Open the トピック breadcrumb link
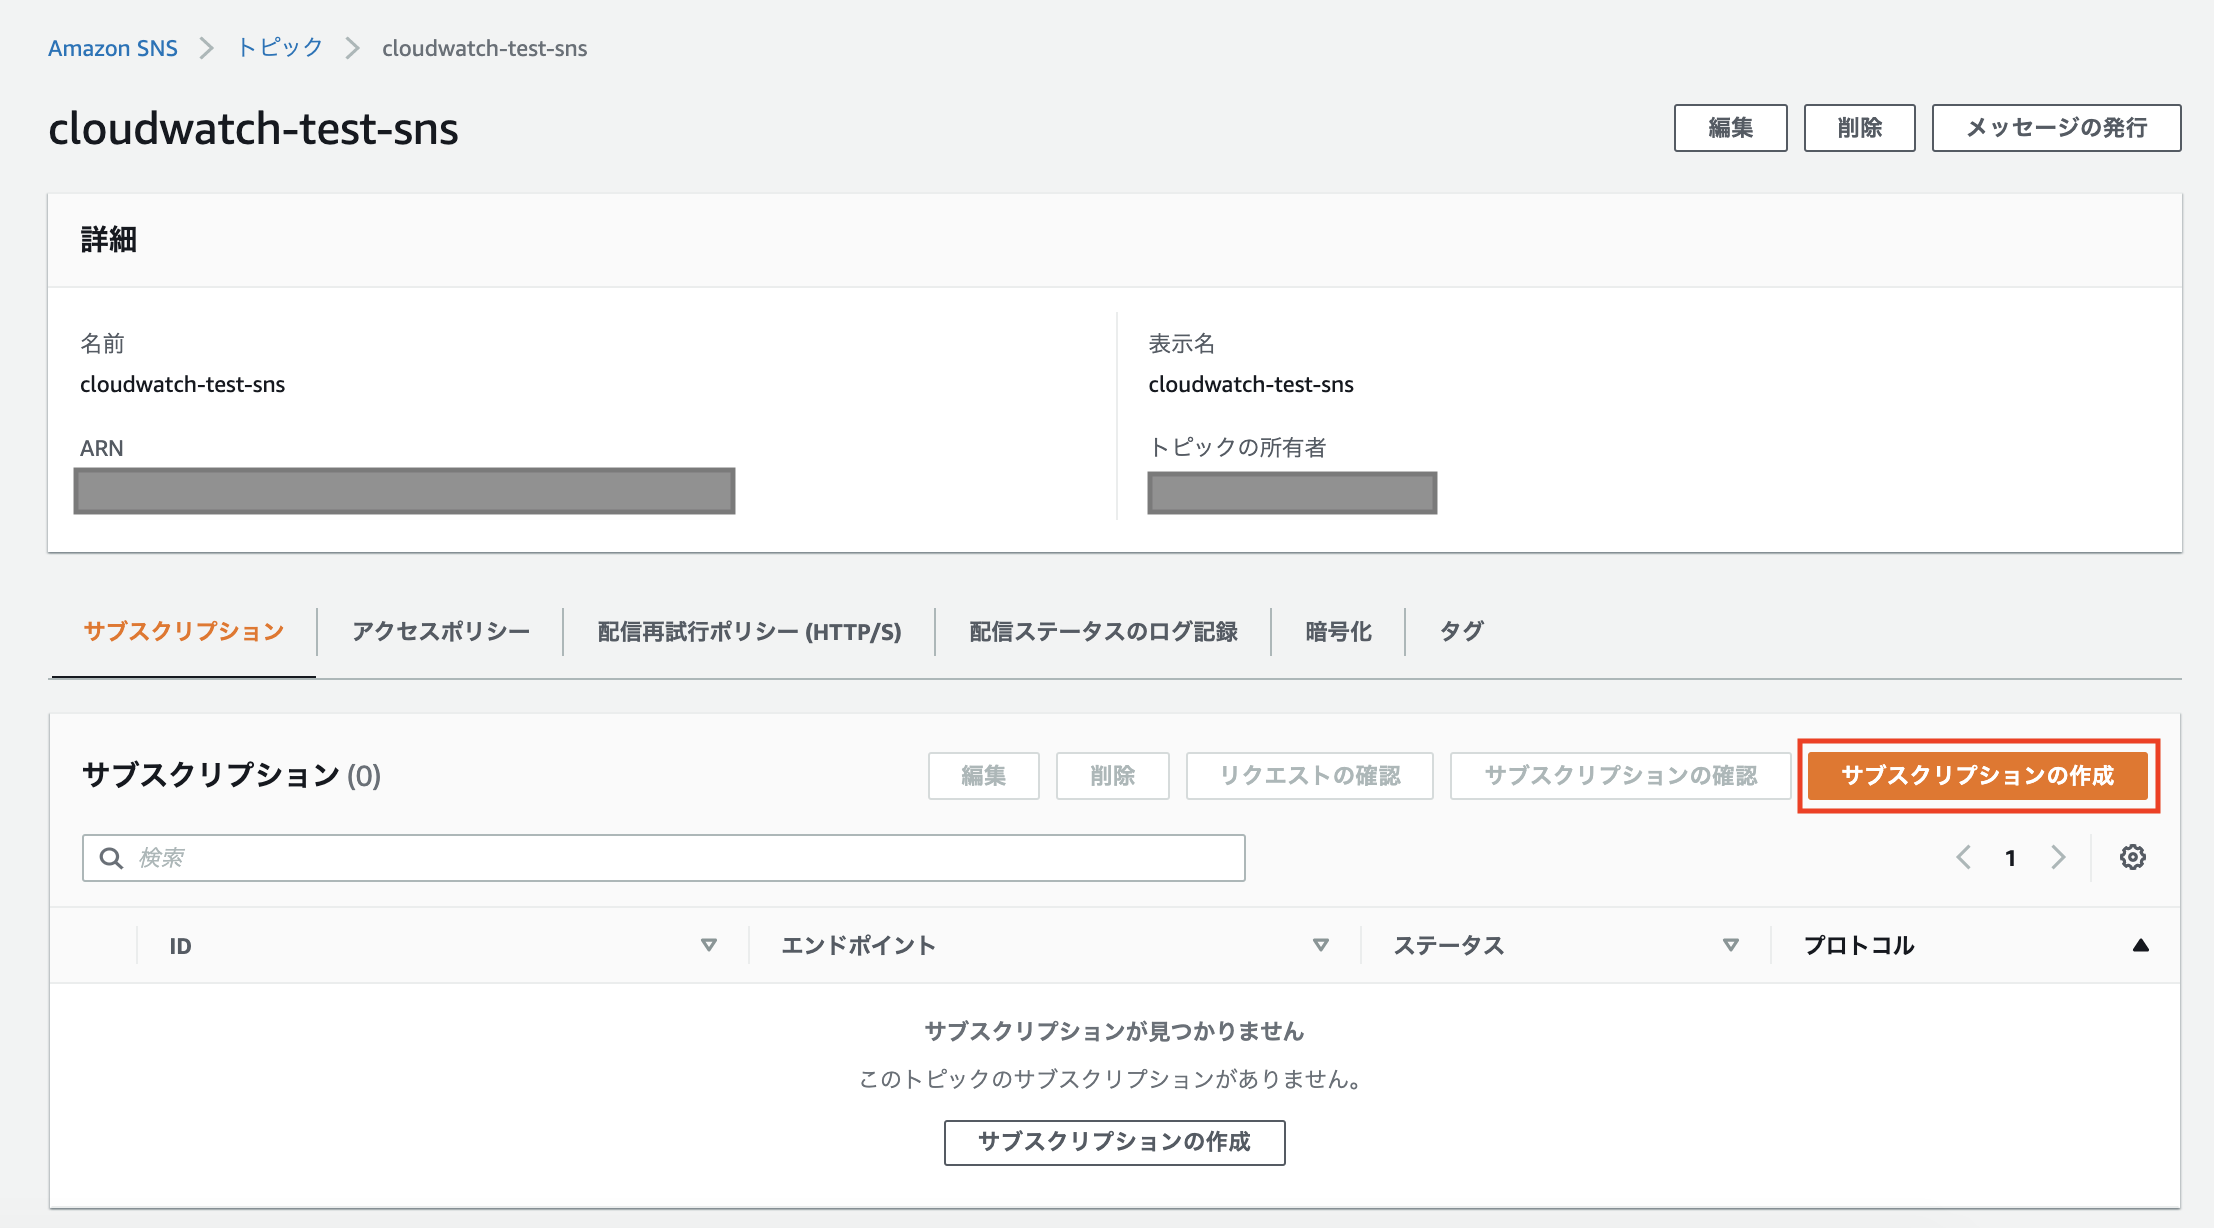2214x1228 pixels. (279, 47)
